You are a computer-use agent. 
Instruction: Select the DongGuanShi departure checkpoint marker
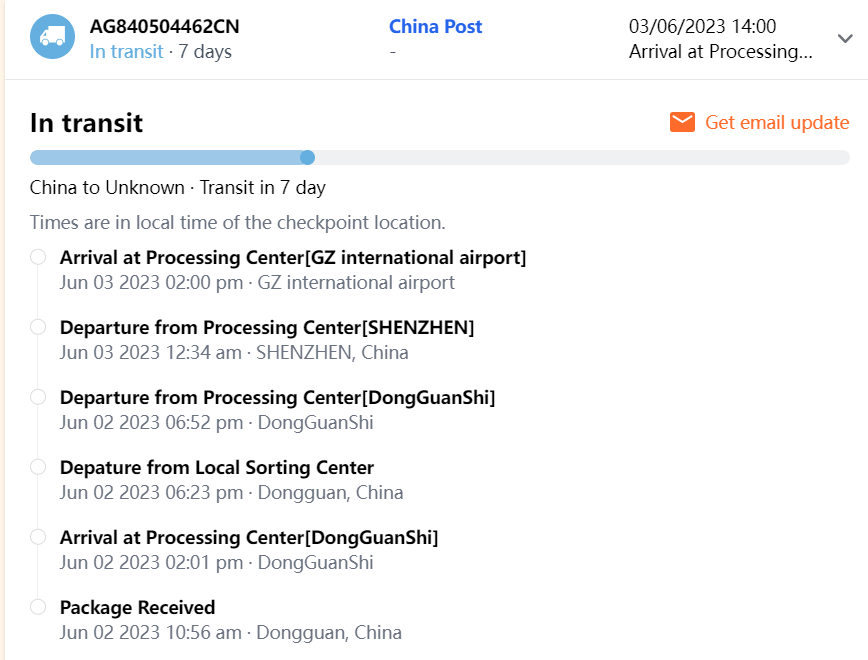click(38, 397)
